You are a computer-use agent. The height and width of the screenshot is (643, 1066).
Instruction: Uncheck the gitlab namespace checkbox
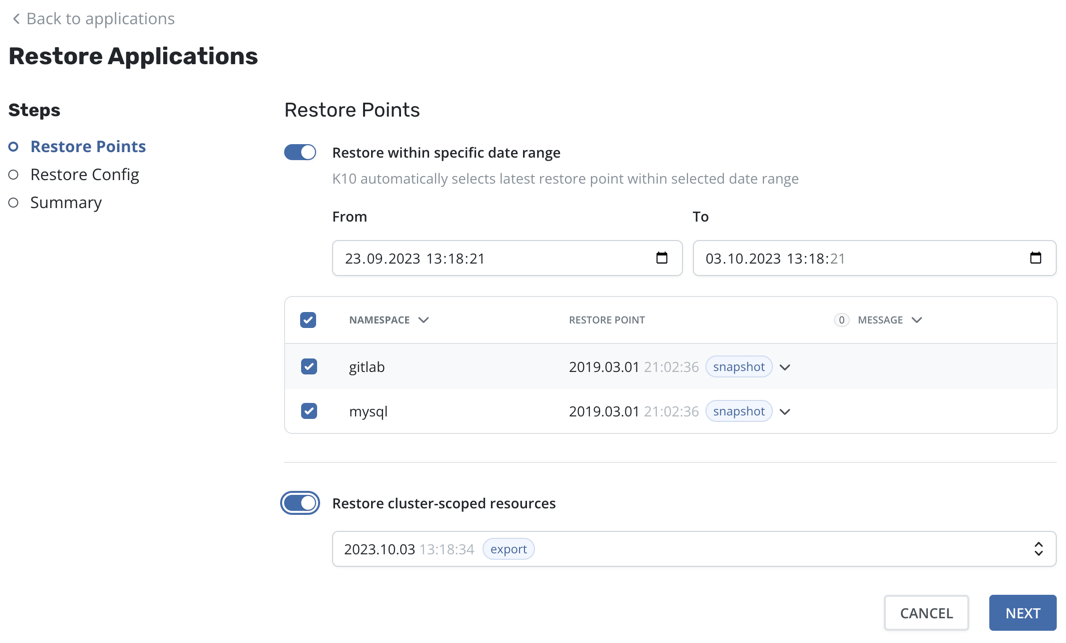pyautogui.click(x=309, y=367)
